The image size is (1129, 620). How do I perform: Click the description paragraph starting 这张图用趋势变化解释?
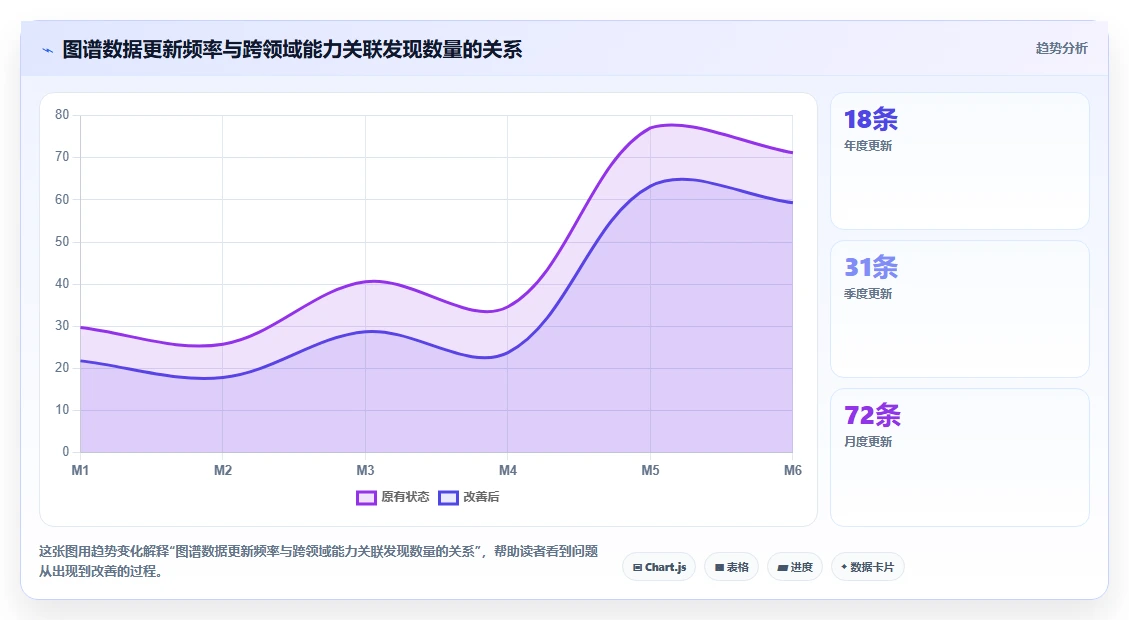coord(318,561)
